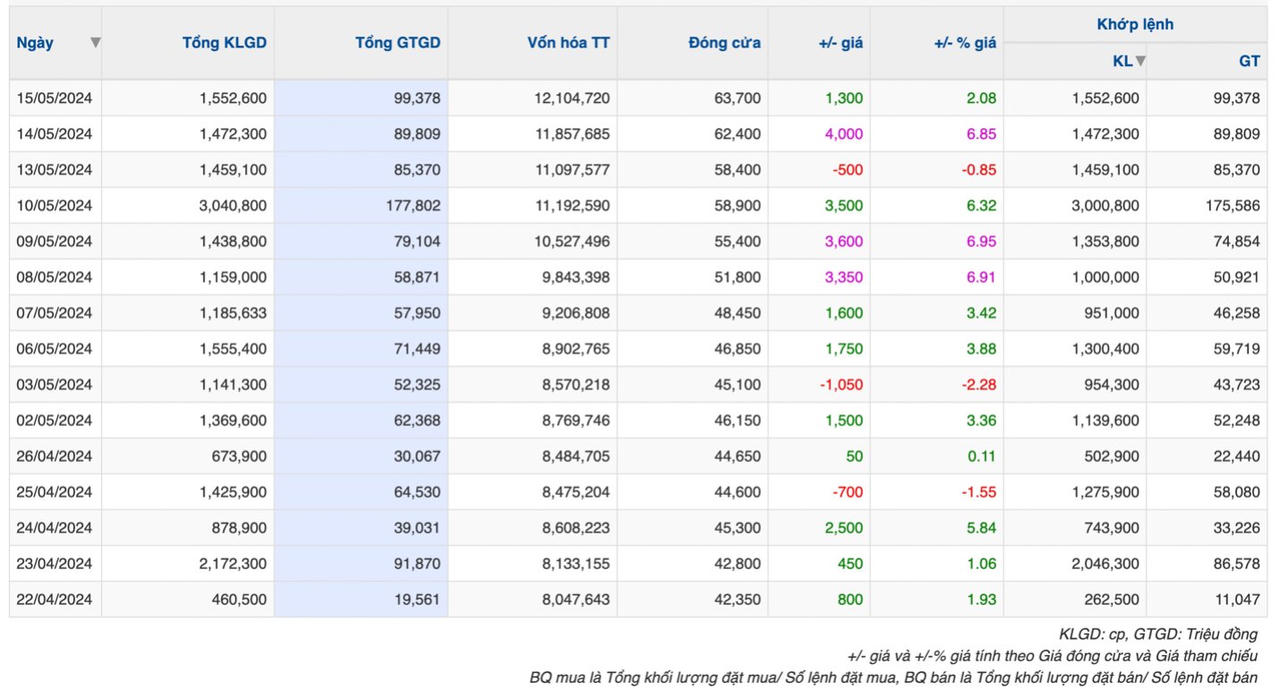This screenshot has width=1280, height=689.
Task: Sort by Tổng GTGD column header
Action: pyautogui.click(x=397, y=43)
